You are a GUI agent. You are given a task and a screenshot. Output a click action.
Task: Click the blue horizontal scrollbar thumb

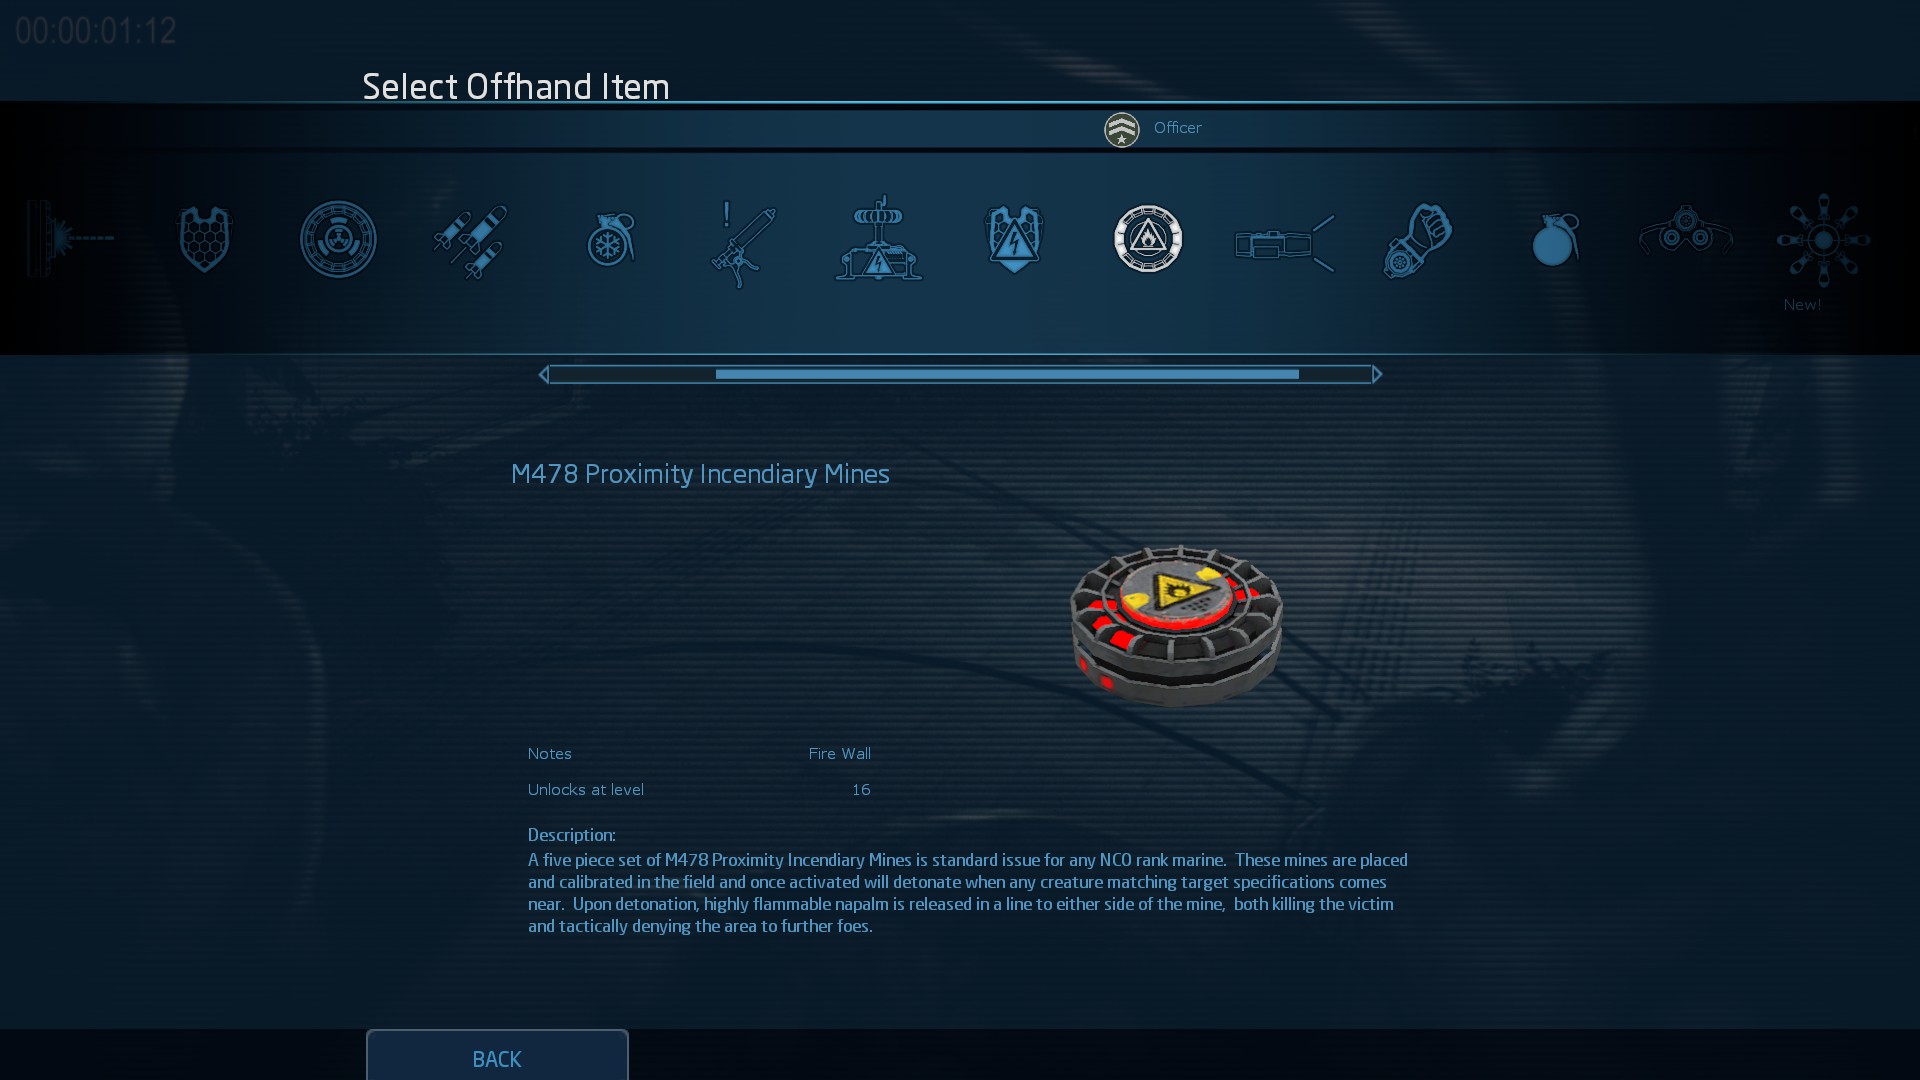pos(1007,374)
